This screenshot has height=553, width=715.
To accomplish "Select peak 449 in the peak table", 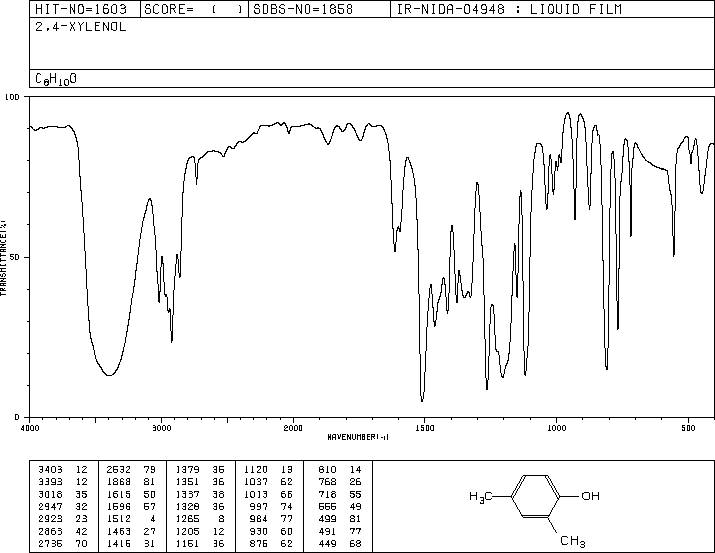I will (327, 543).
